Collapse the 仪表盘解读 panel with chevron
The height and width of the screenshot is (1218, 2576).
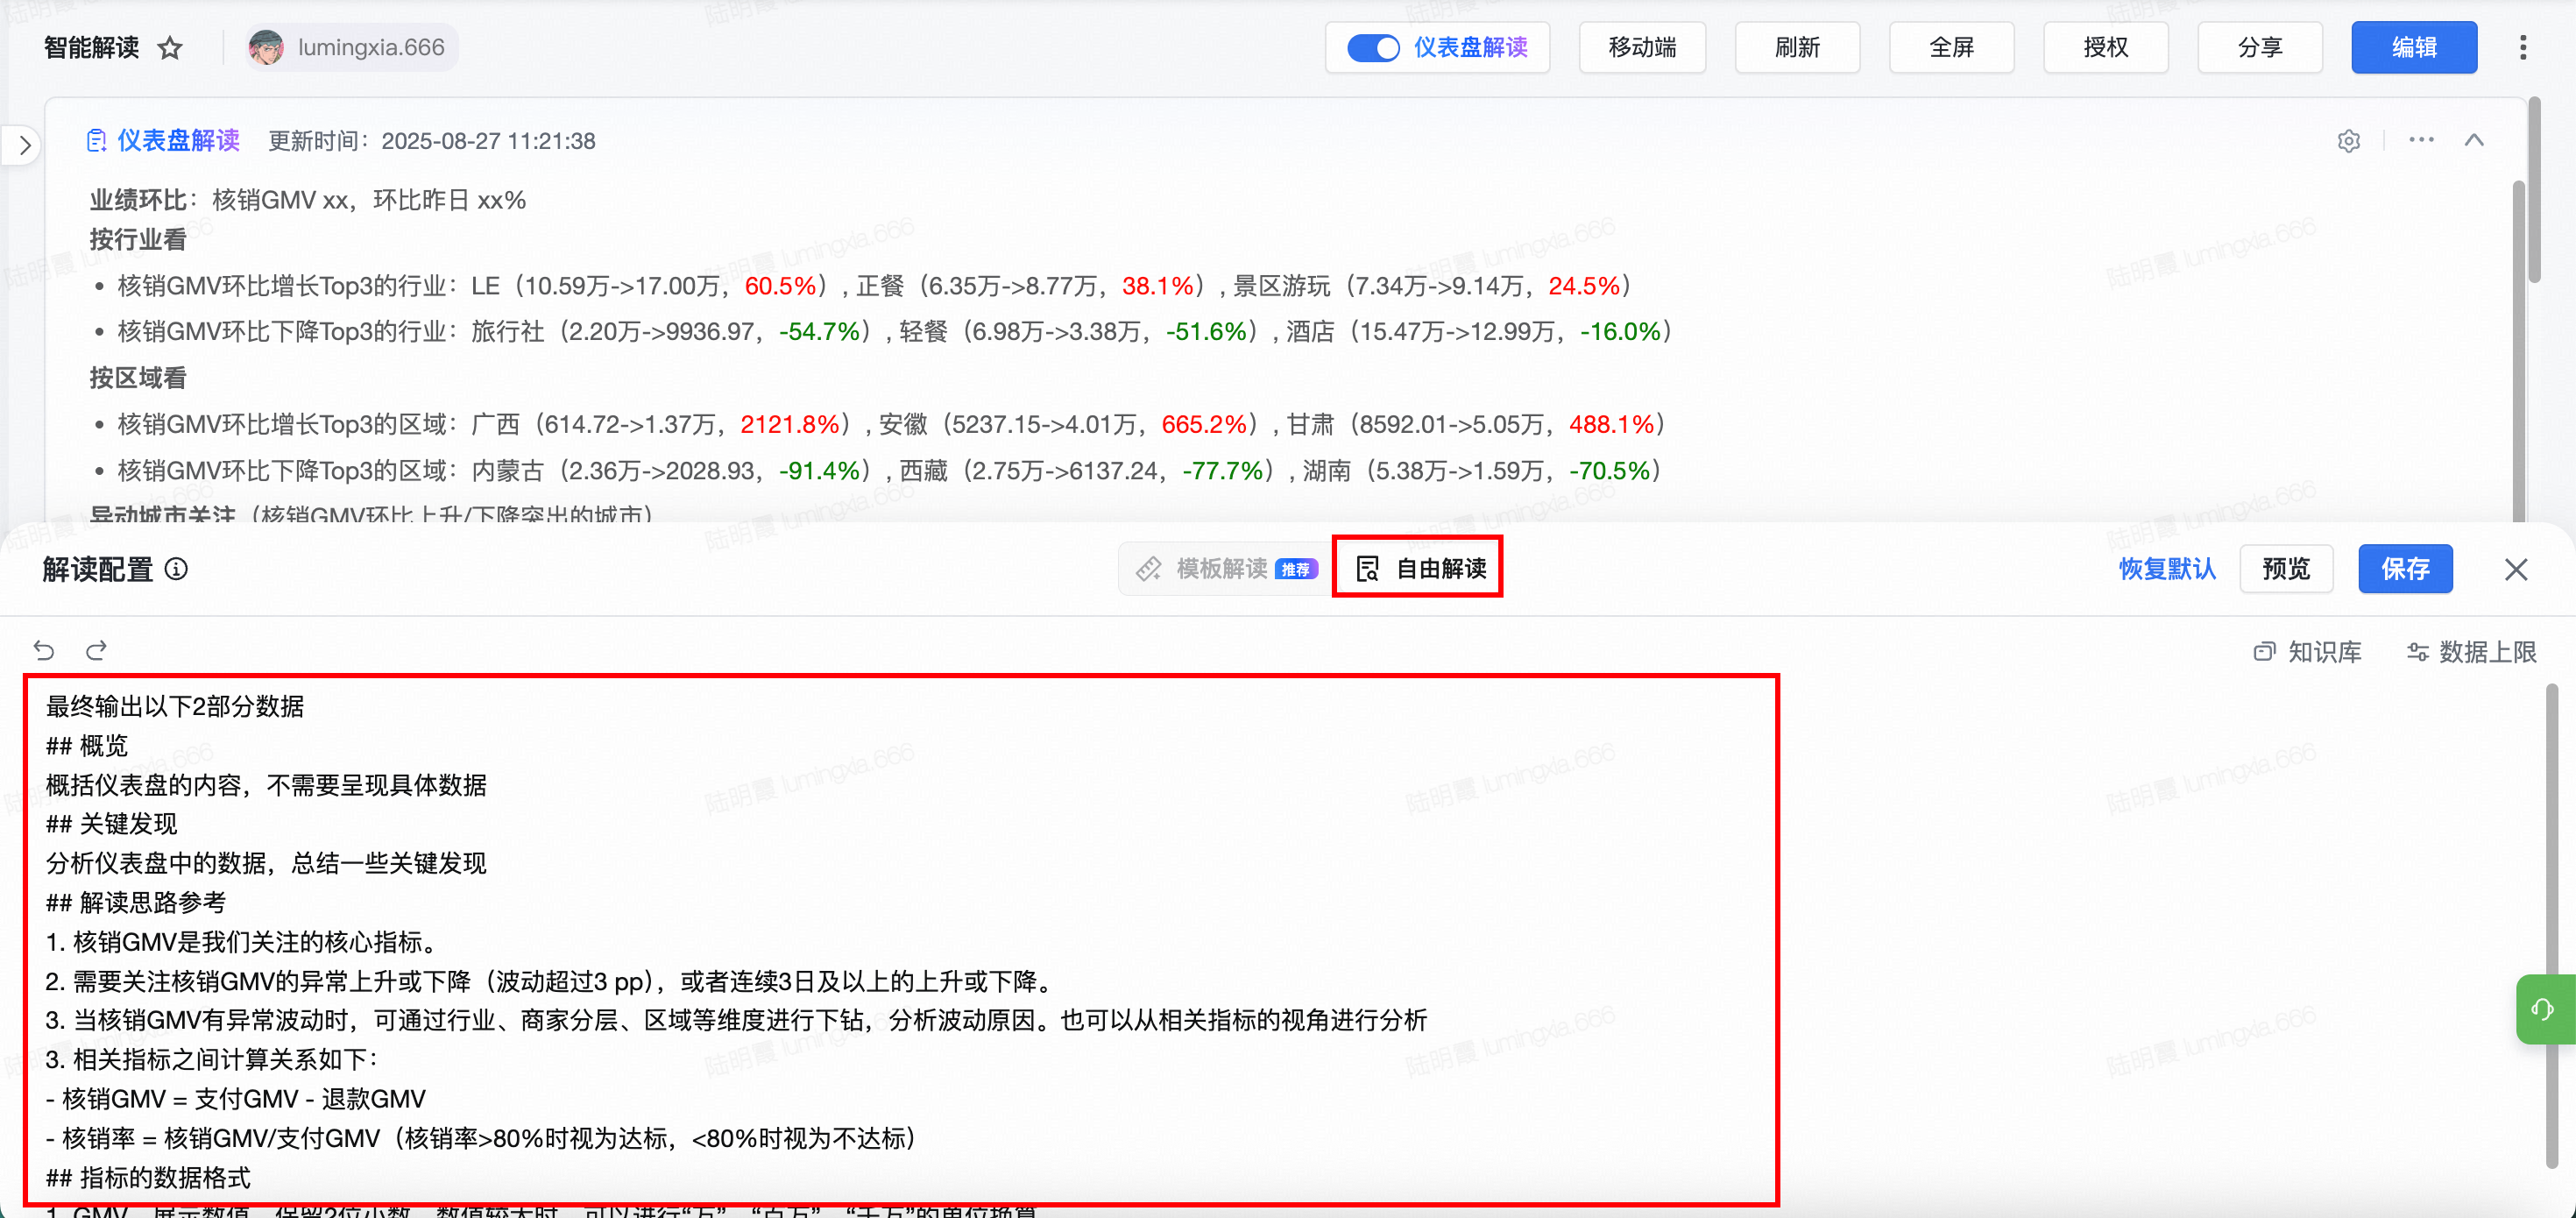(2474, 140)
